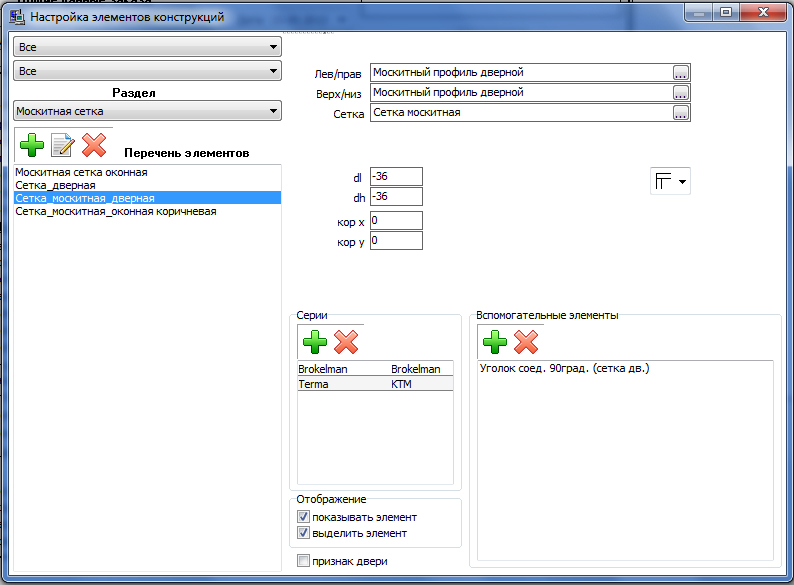Click the кор x input field
The height and width of the screenshot is (585, 794).
tap(396, 220)
